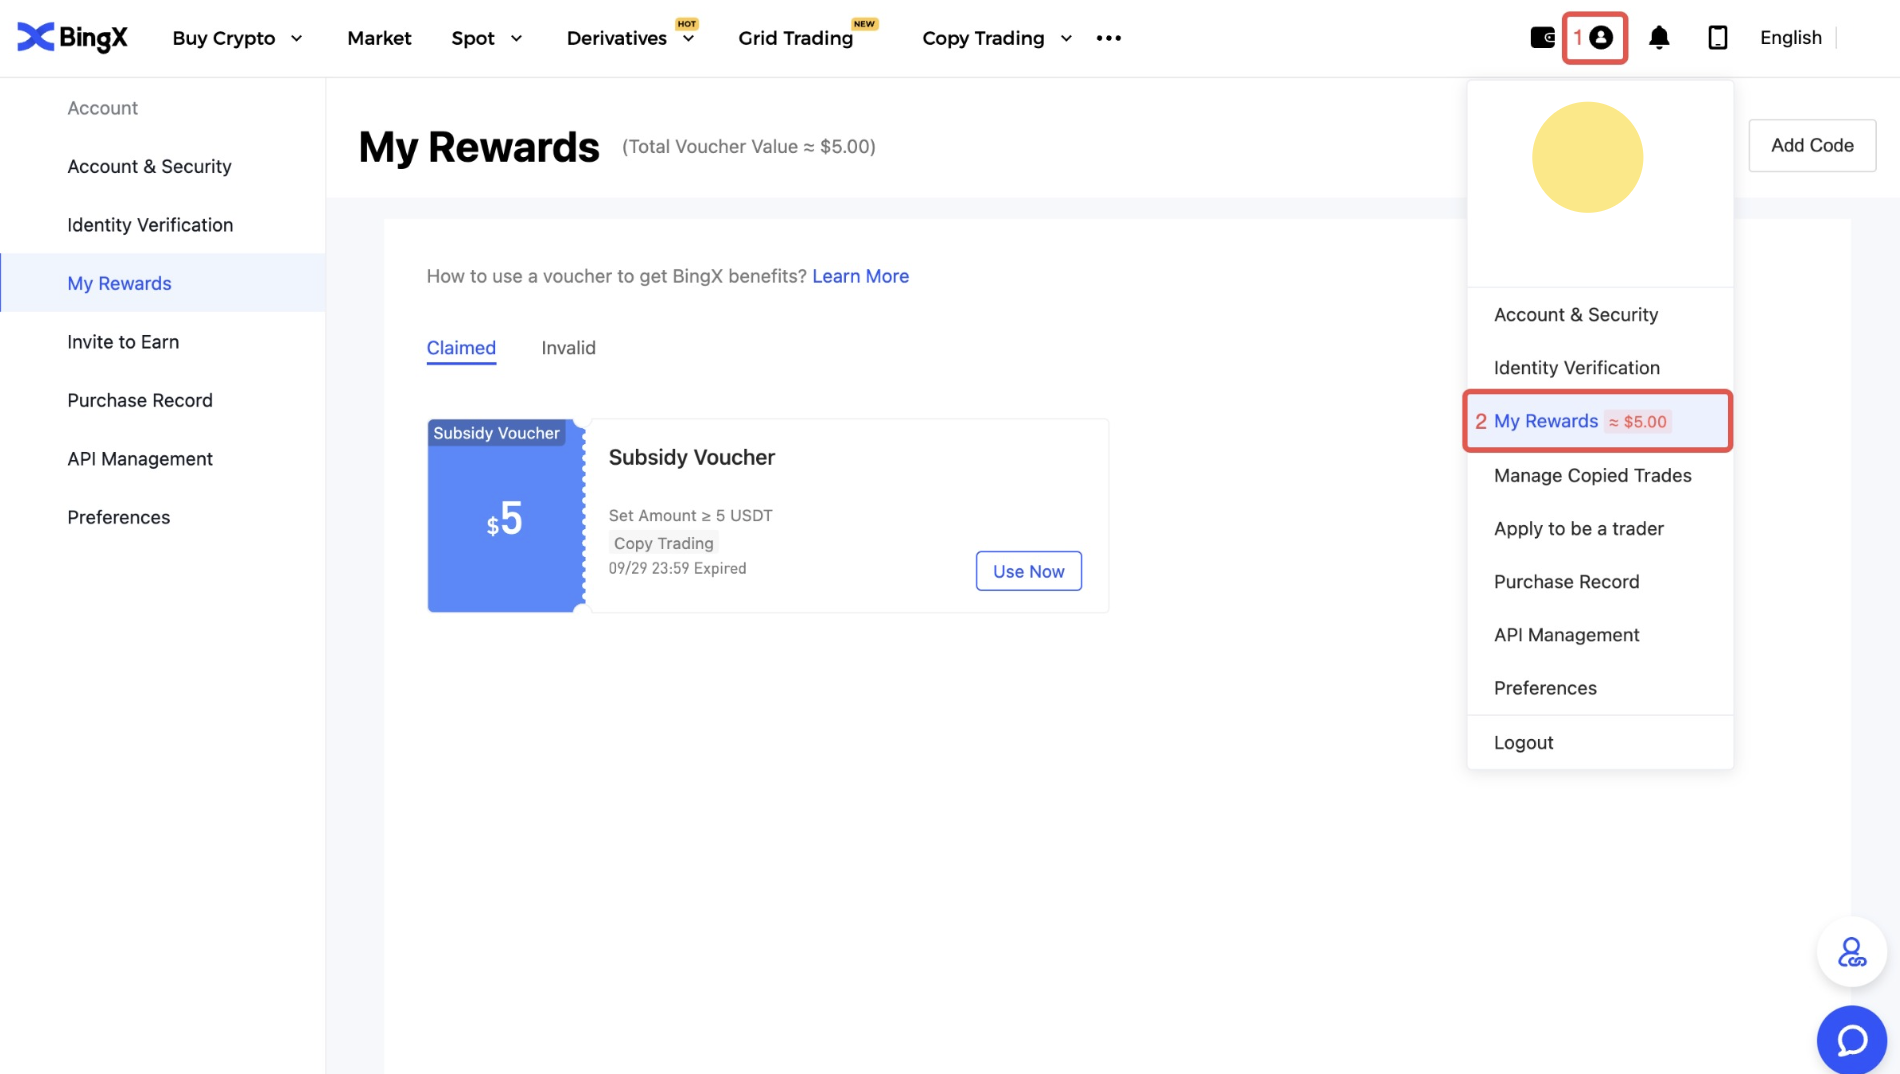Open the Derivatives dropdown

[630, 38]
